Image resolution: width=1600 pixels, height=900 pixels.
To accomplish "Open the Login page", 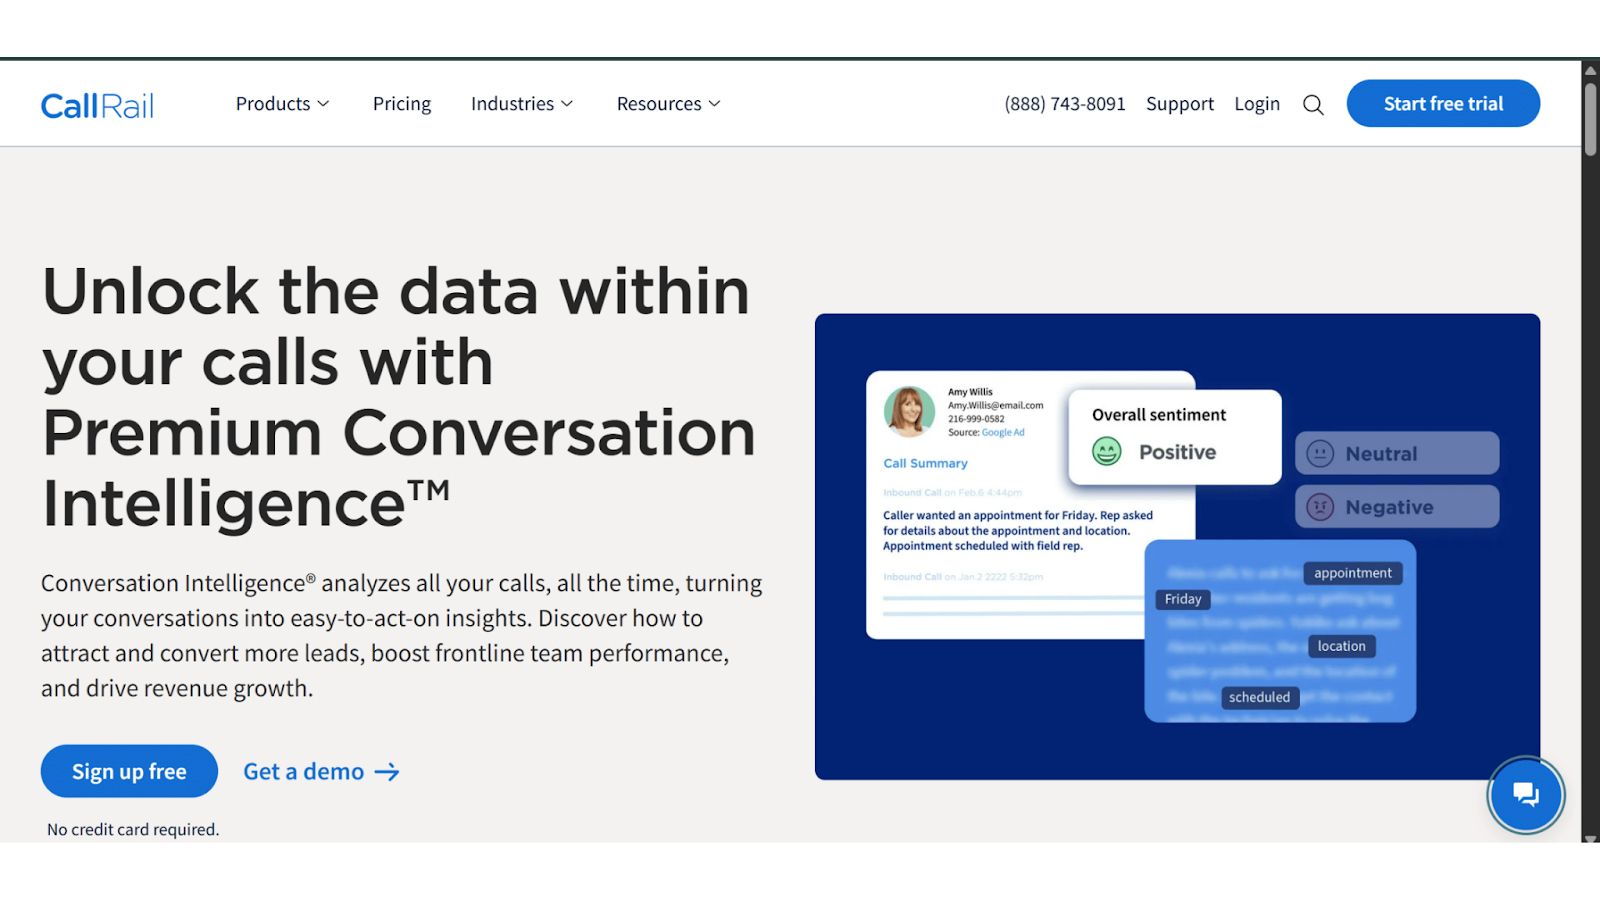I will (1257, 104).
